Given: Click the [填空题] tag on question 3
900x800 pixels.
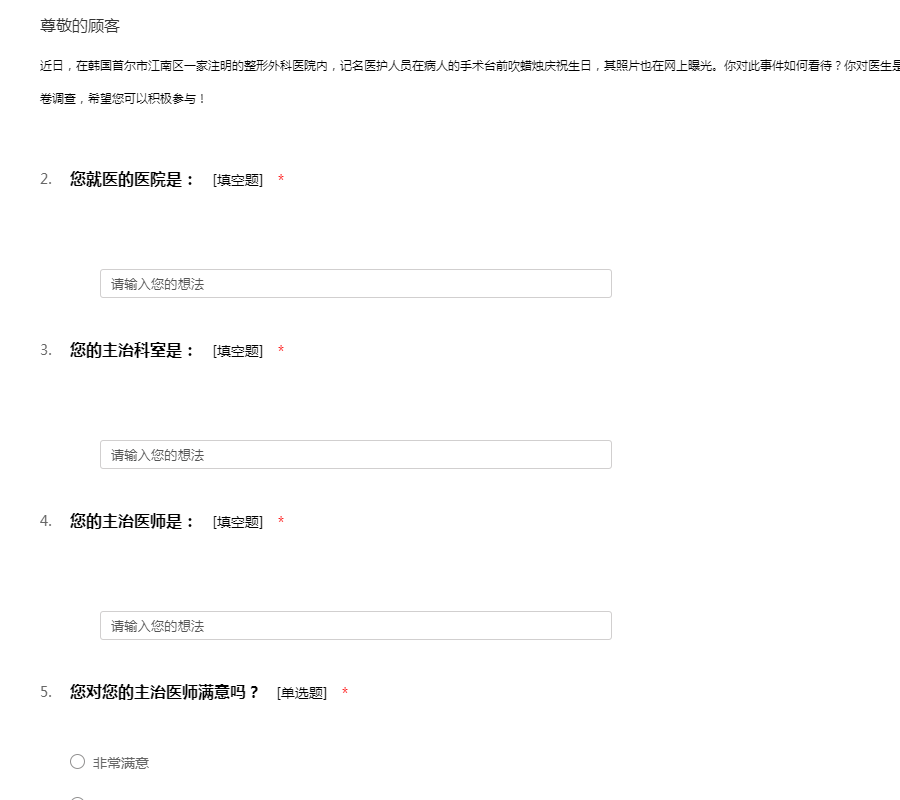Looking at the screenshot, I should (x=237, y=351).
